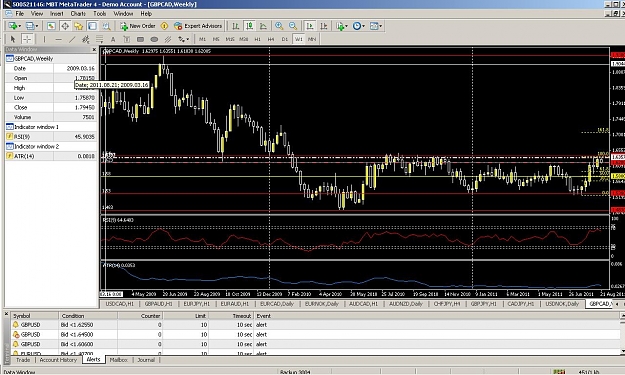Select the arrow cursor tool
The height and width of the screenshot is (375, 625).
(x=13, y=39)
